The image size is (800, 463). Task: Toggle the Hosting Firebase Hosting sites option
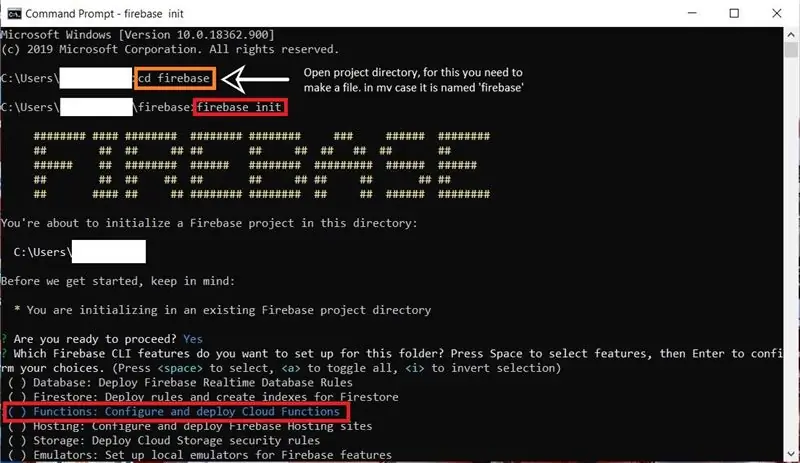pos(190,426)
